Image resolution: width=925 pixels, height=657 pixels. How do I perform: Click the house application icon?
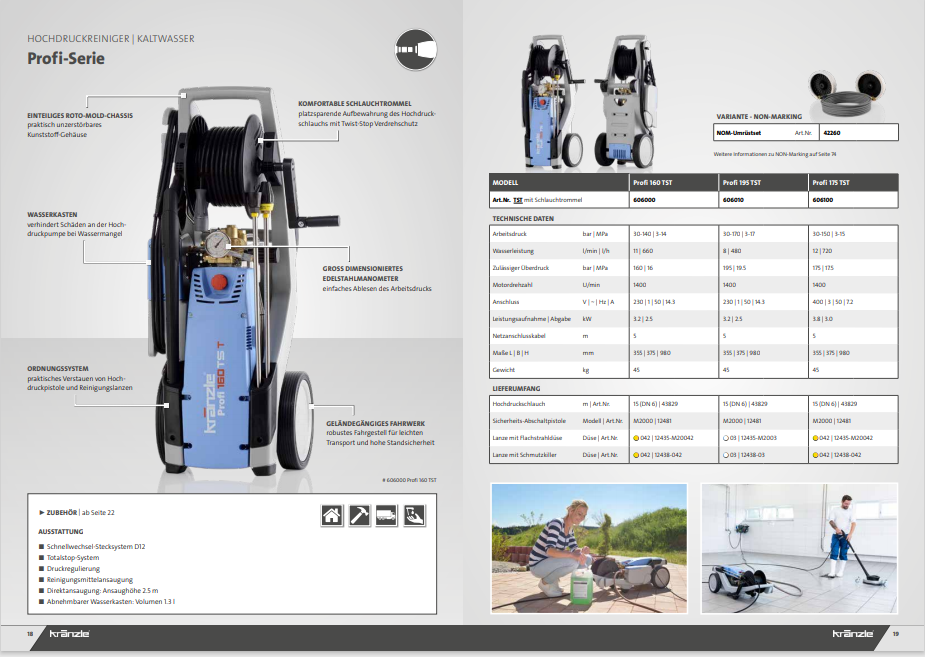point(332,515)
